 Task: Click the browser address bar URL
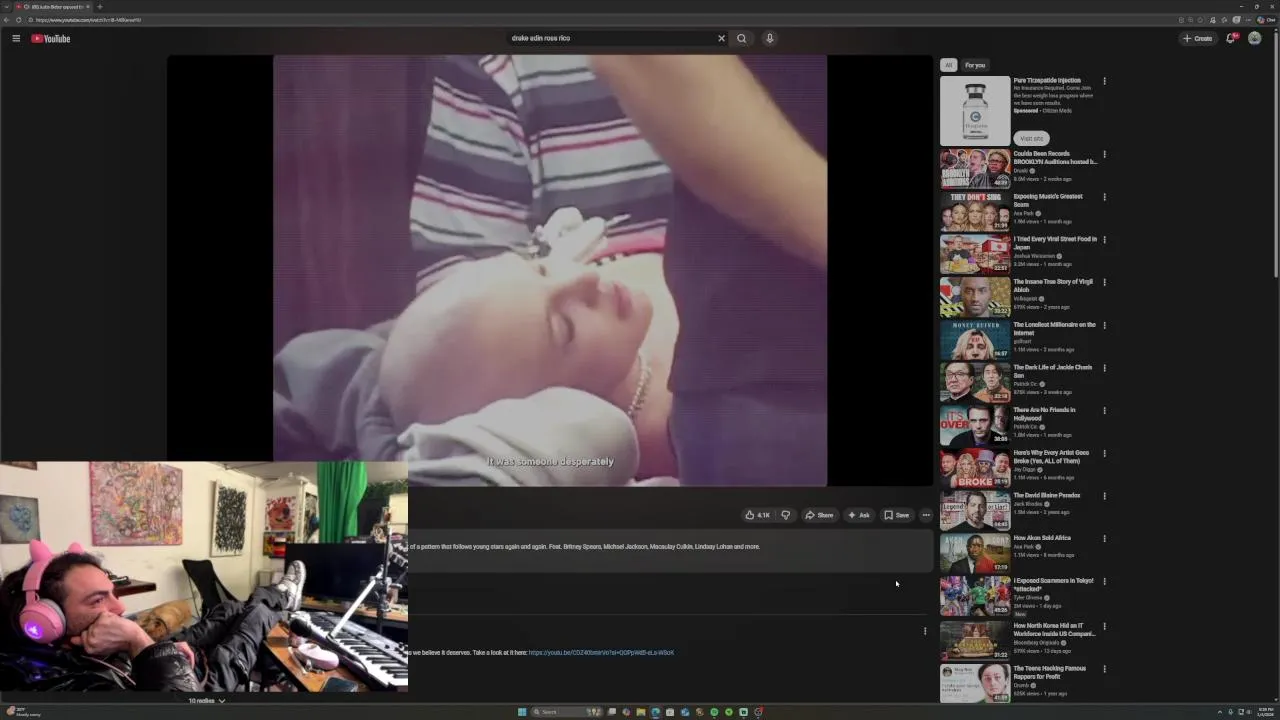coord(88,20)
